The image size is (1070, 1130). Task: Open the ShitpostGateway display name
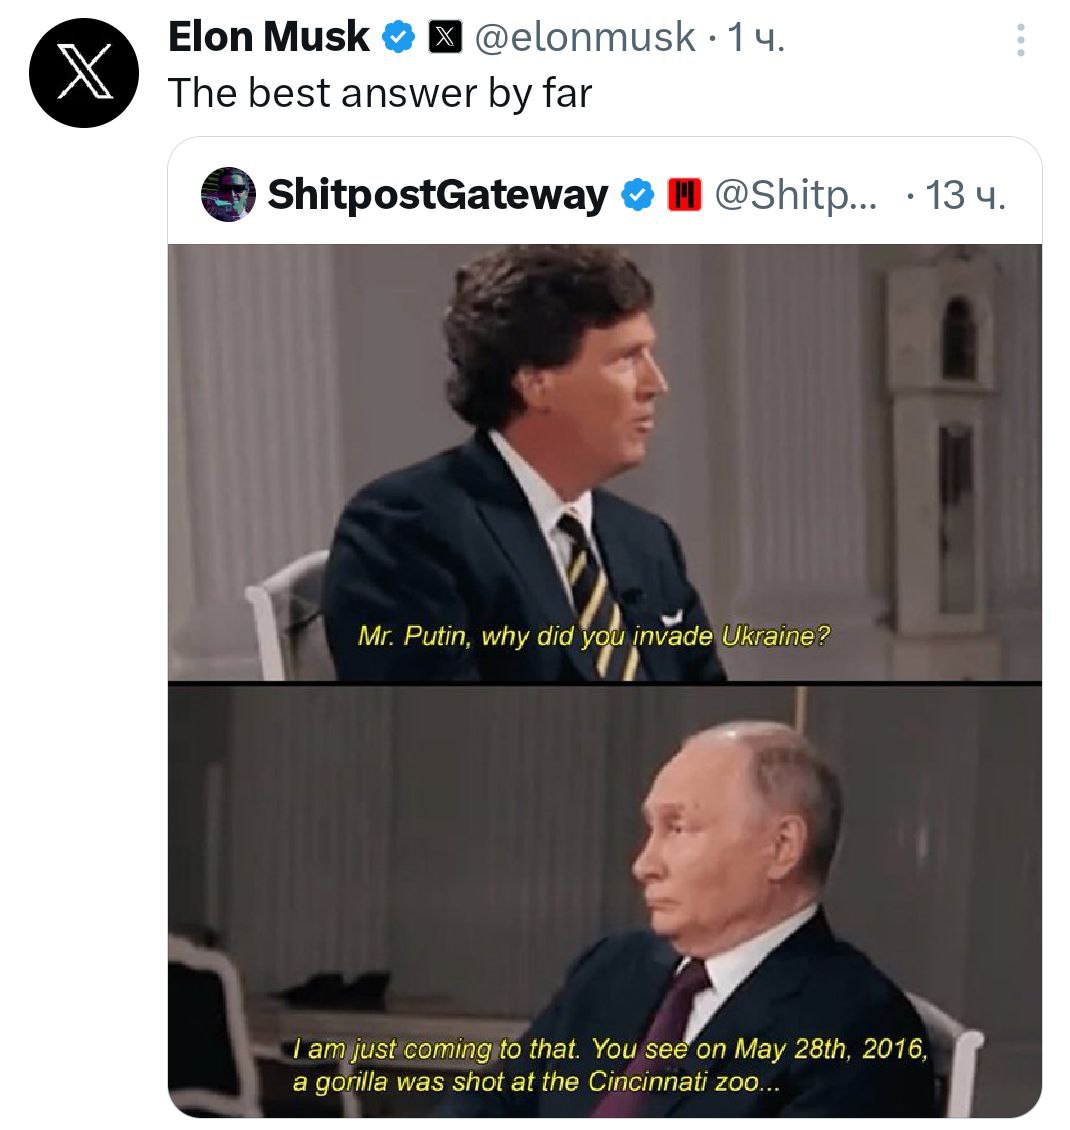(x=438, y=195)
